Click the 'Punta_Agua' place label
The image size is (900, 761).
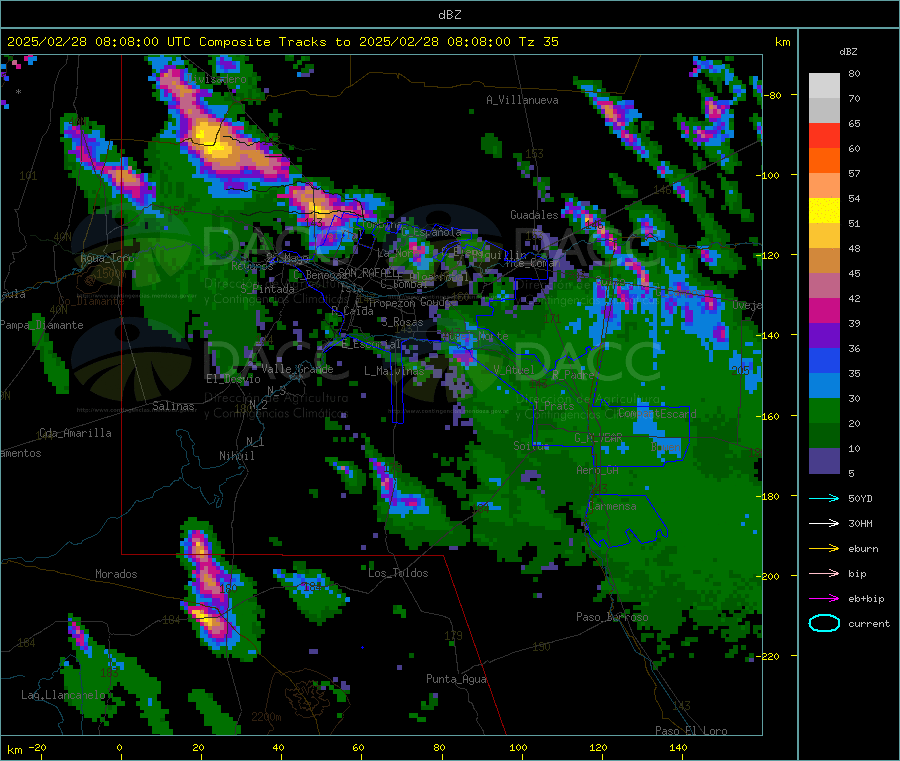(456, 679)
